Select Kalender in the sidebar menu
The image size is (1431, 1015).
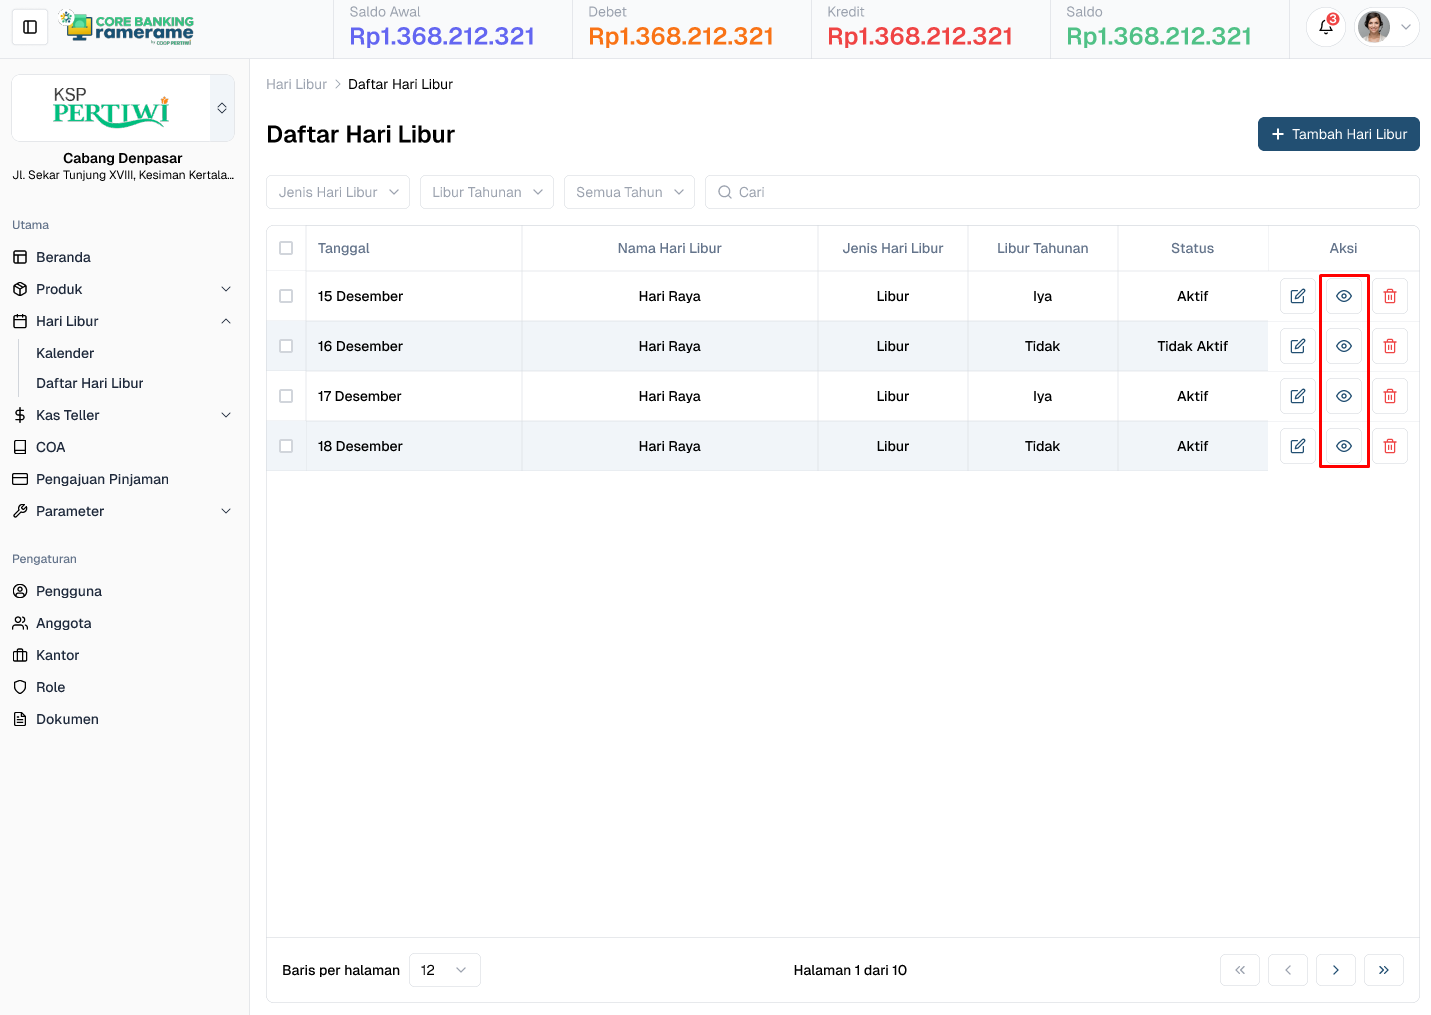65,352
